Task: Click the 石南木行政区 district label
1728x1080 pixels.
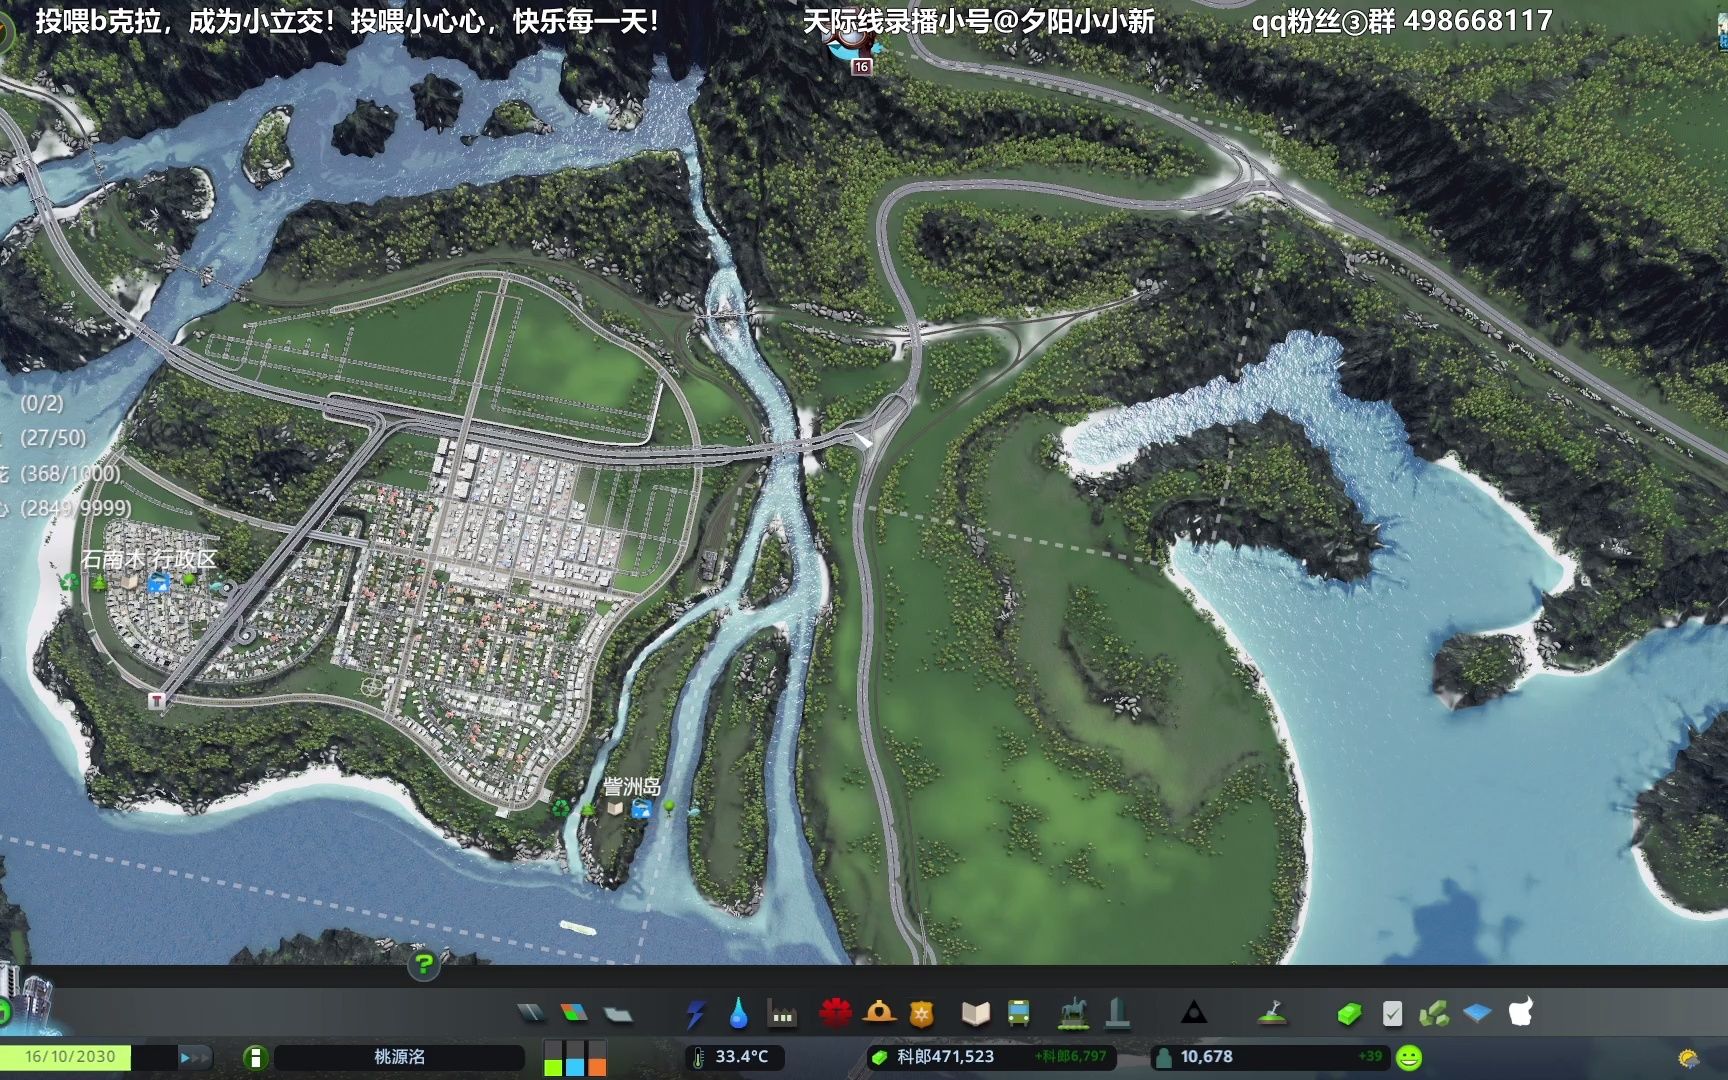Action: (149, 559)
